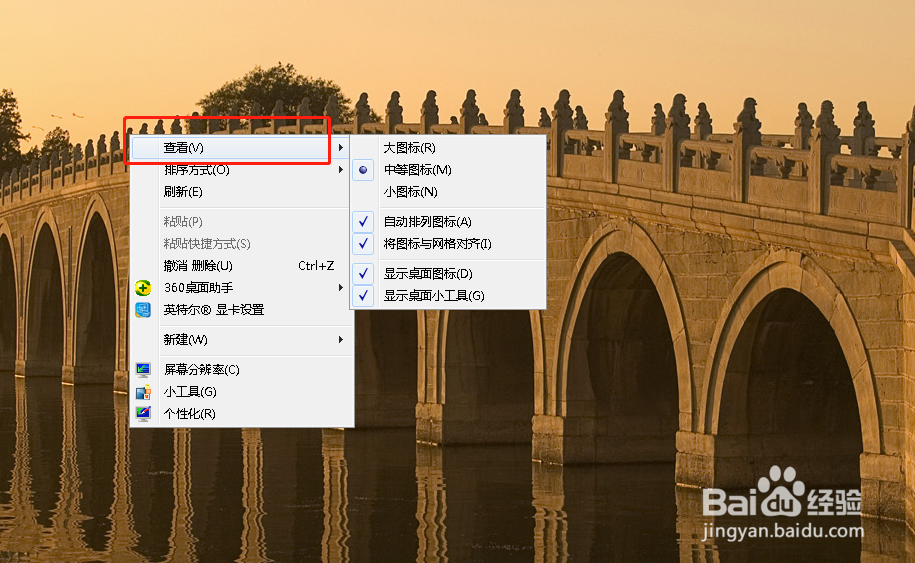Select 大图标(R) large icons

tap(448, 148)
